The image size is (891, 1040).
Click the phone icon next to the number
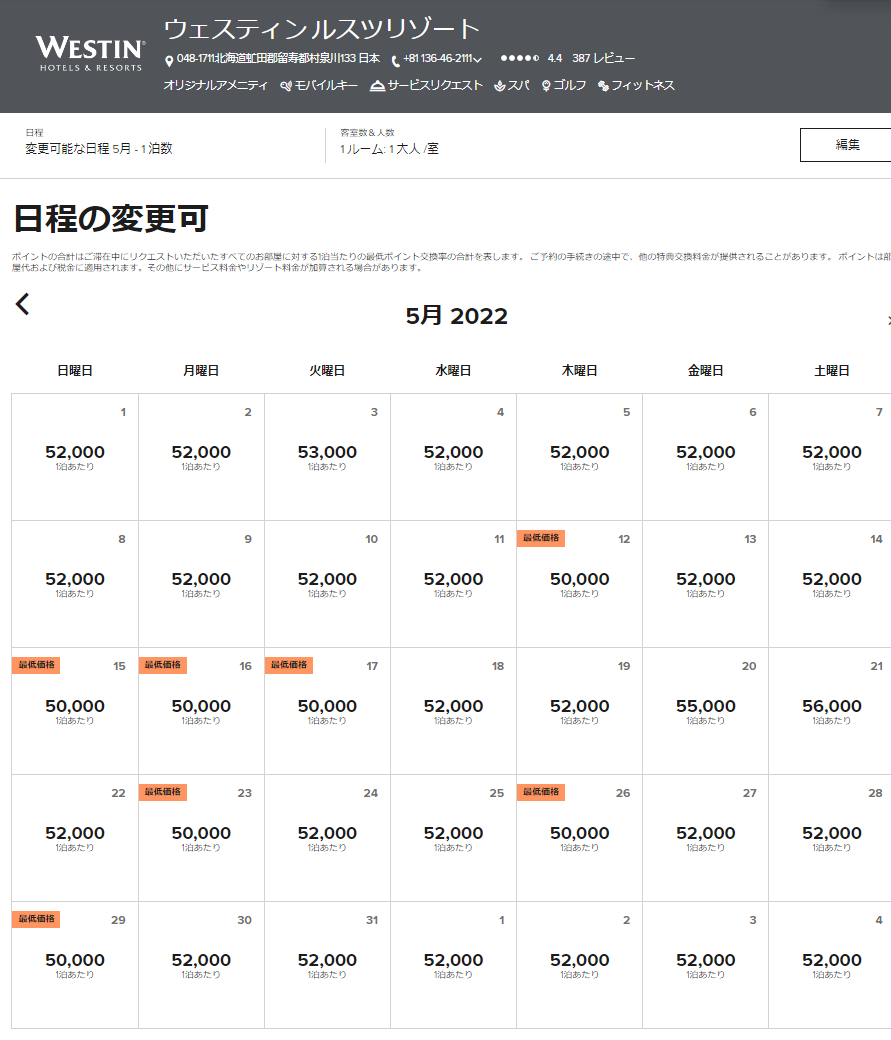396,61
